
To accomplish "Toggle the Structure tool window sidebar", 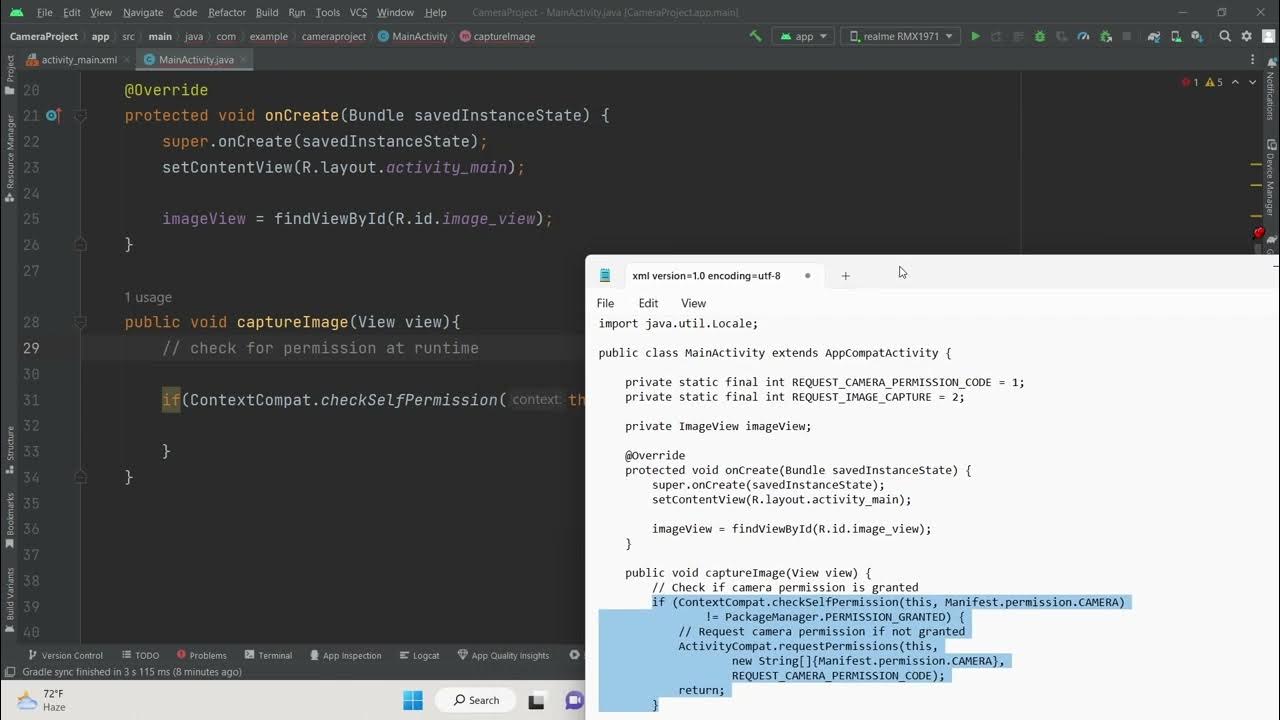I will pos(10,448).
